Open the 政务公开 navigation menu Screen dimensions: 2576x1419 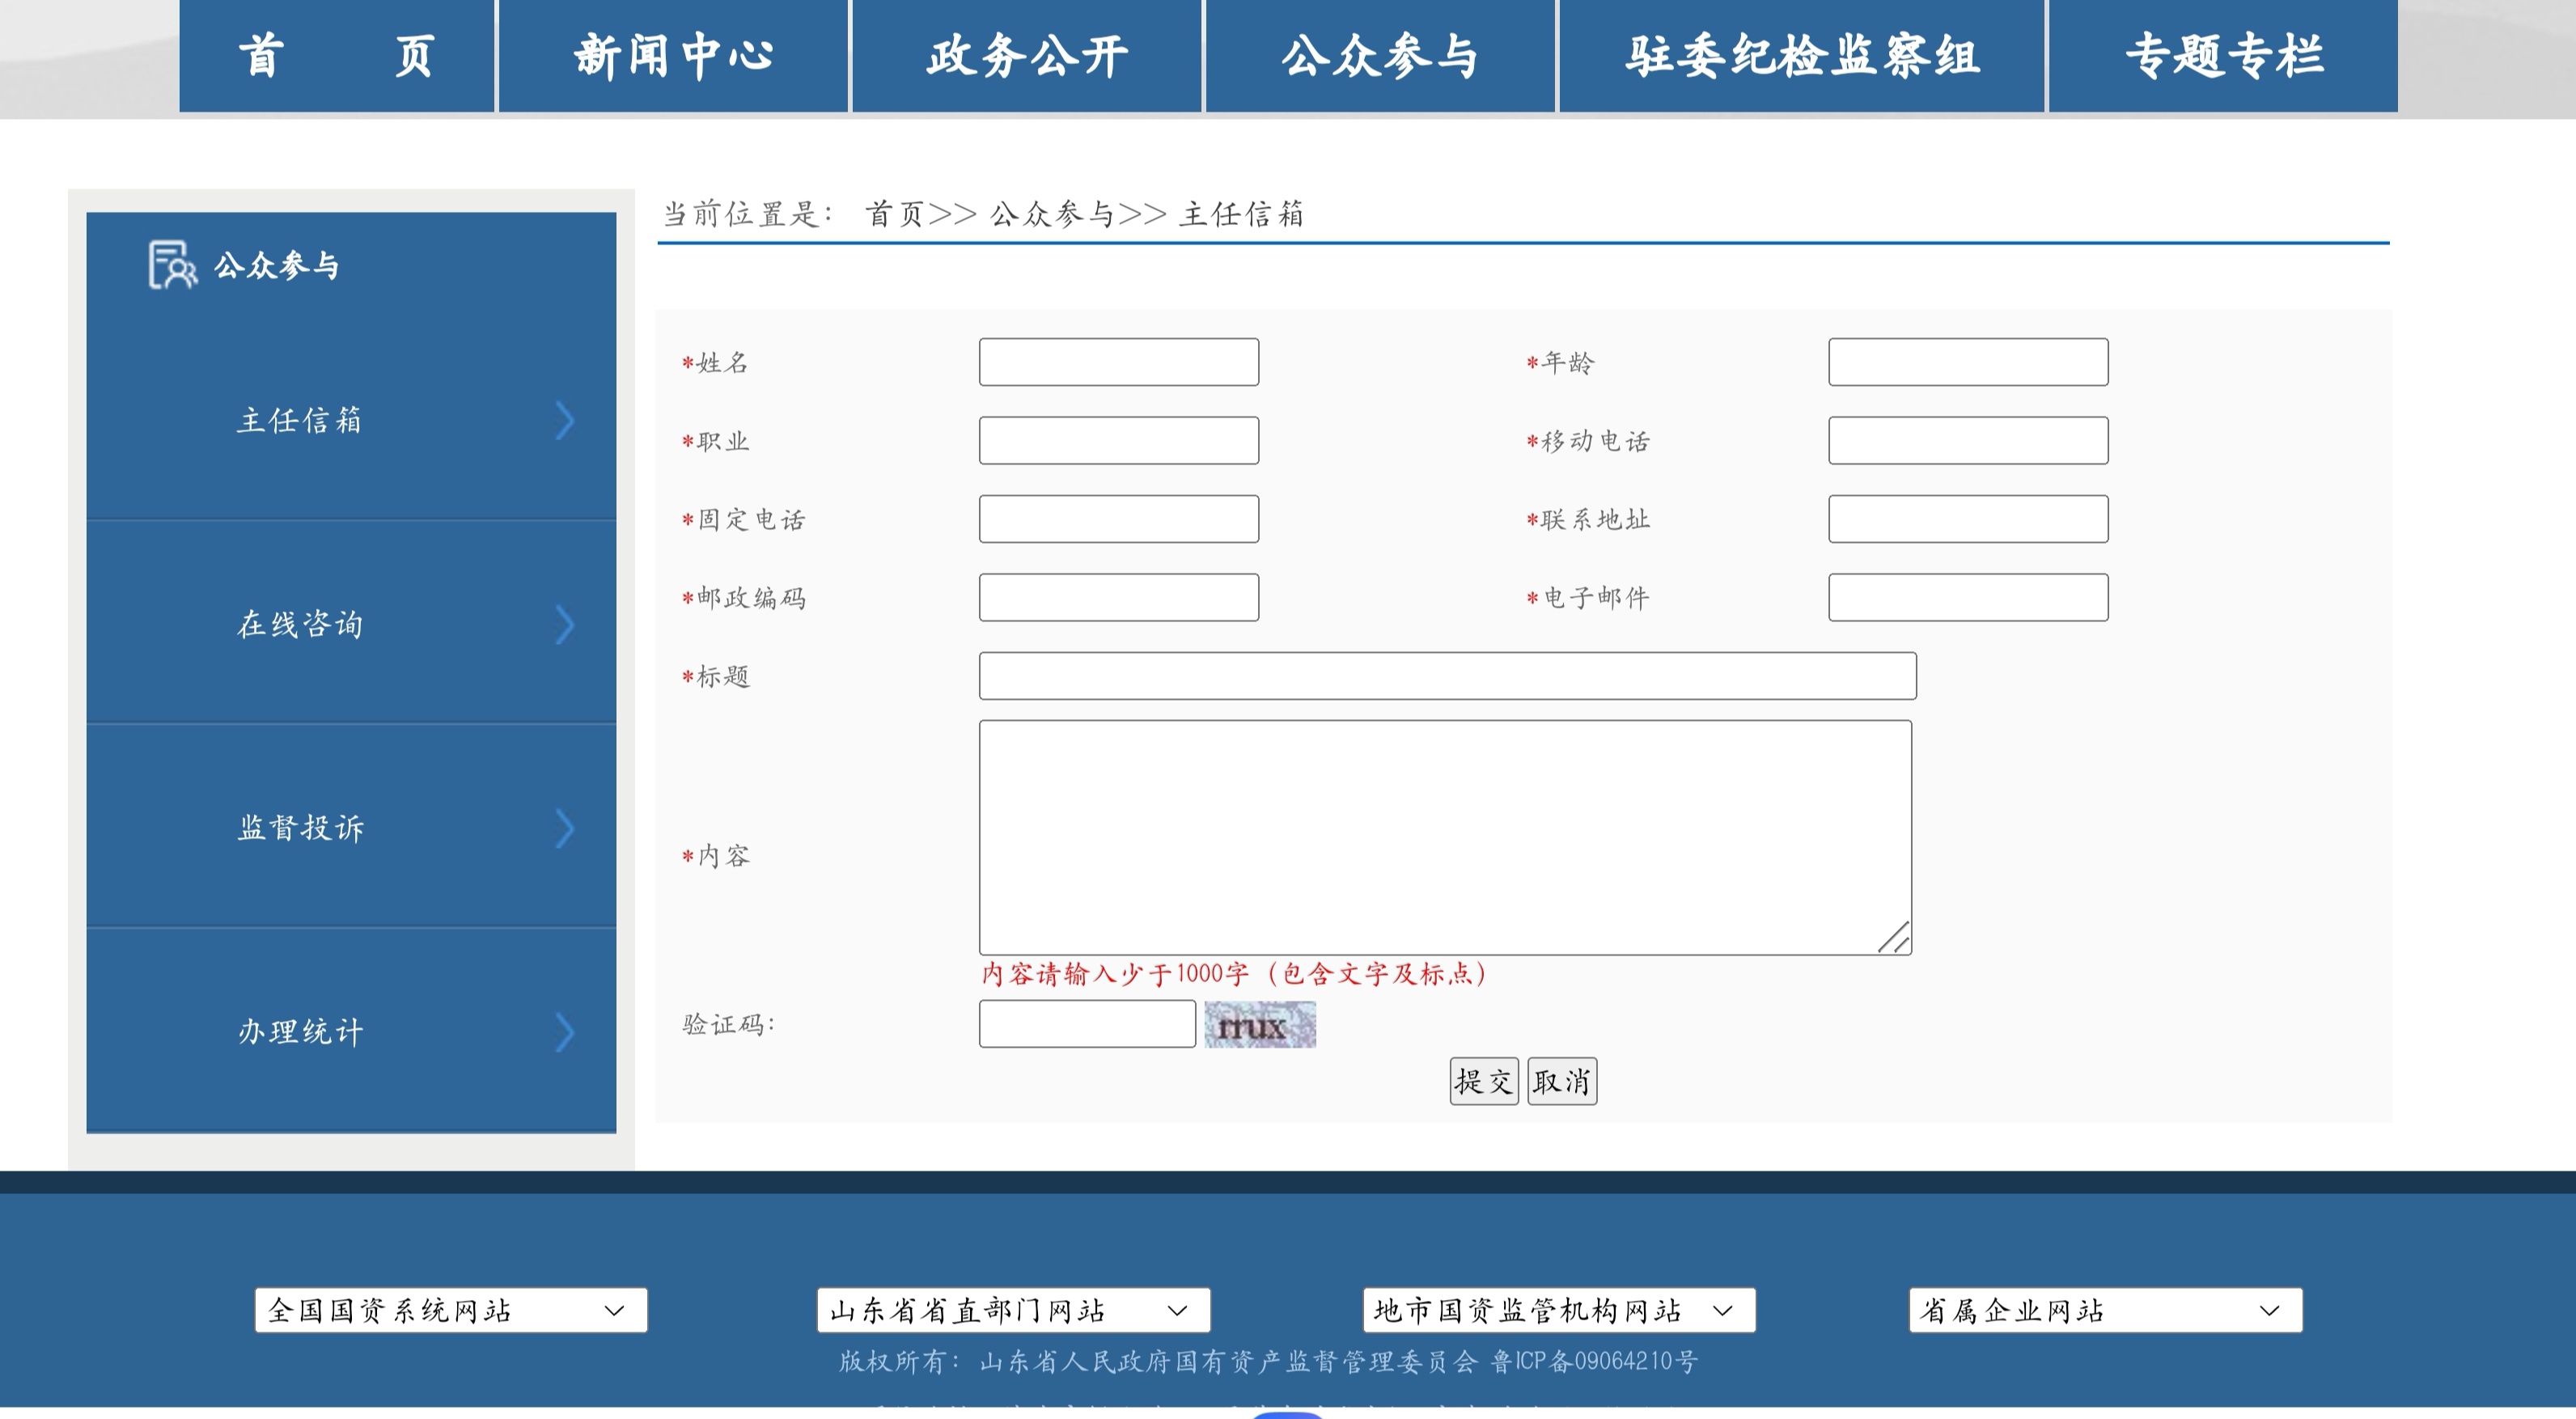1027,56
